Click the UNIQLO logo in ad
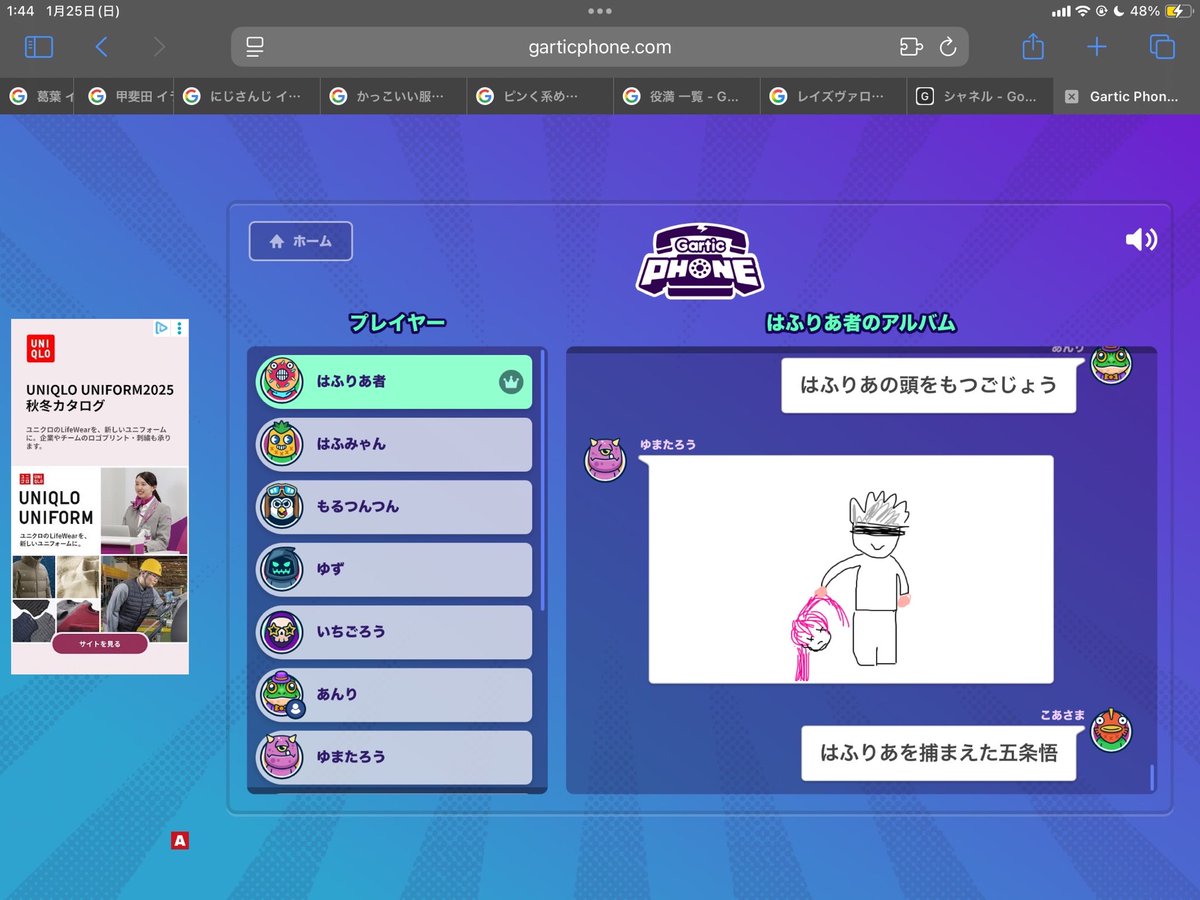 click(40, 347)
